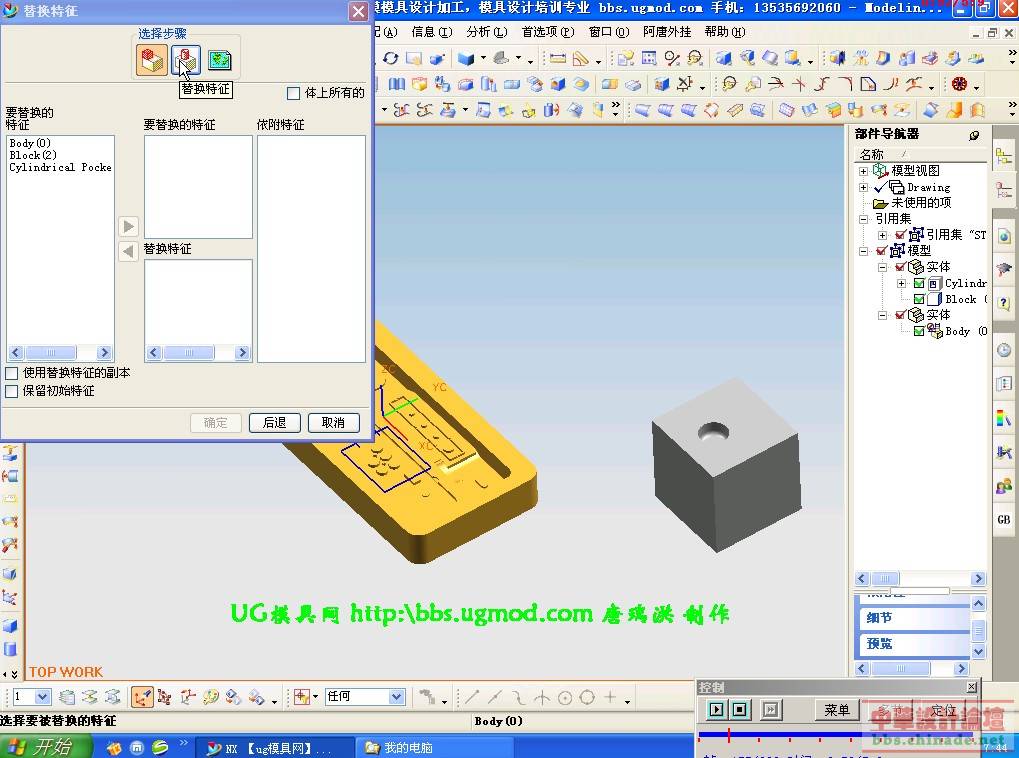Click the play button in control panel

click(x=716, y=709)
